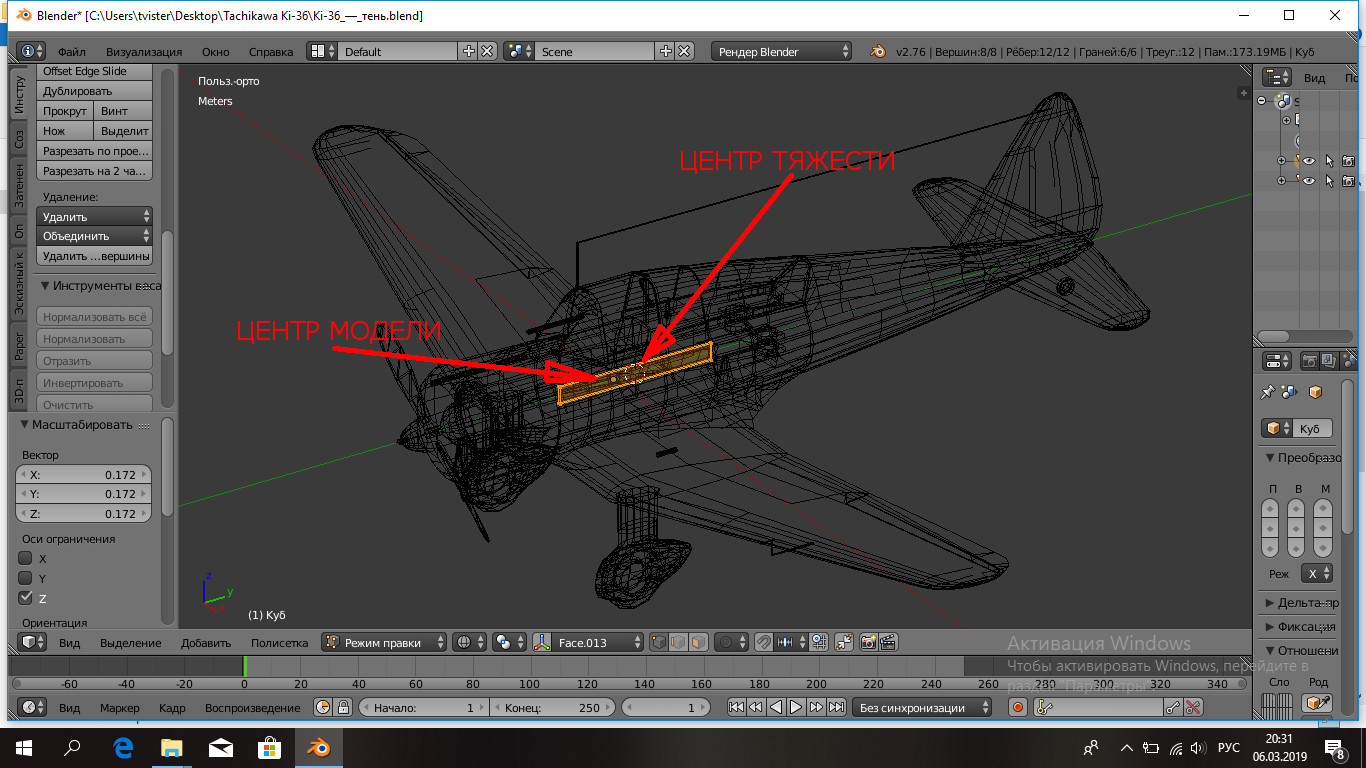Open Blender app from Windows taskbar
The image size is (1366, 768).
point(319,747)
